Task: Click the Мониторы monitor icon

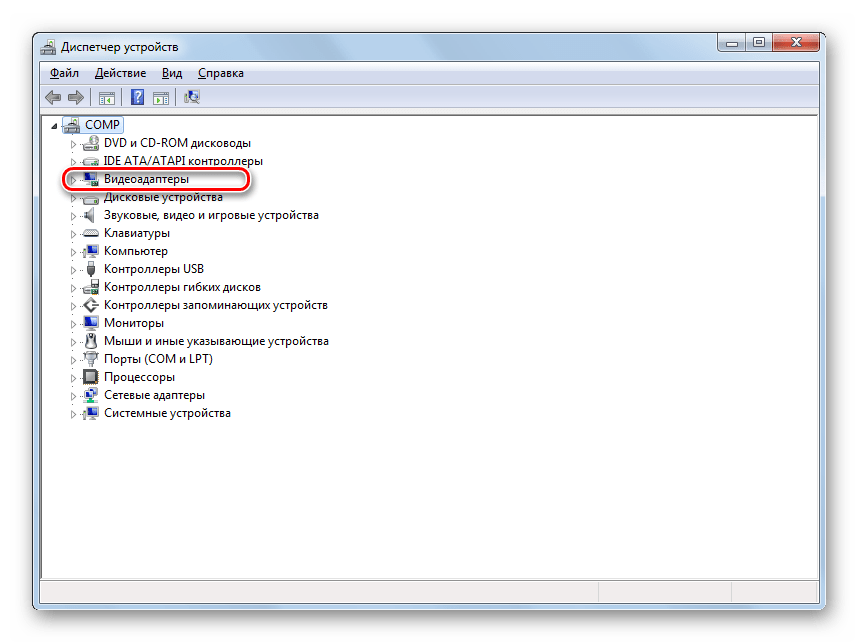Action: click(91, 323)
